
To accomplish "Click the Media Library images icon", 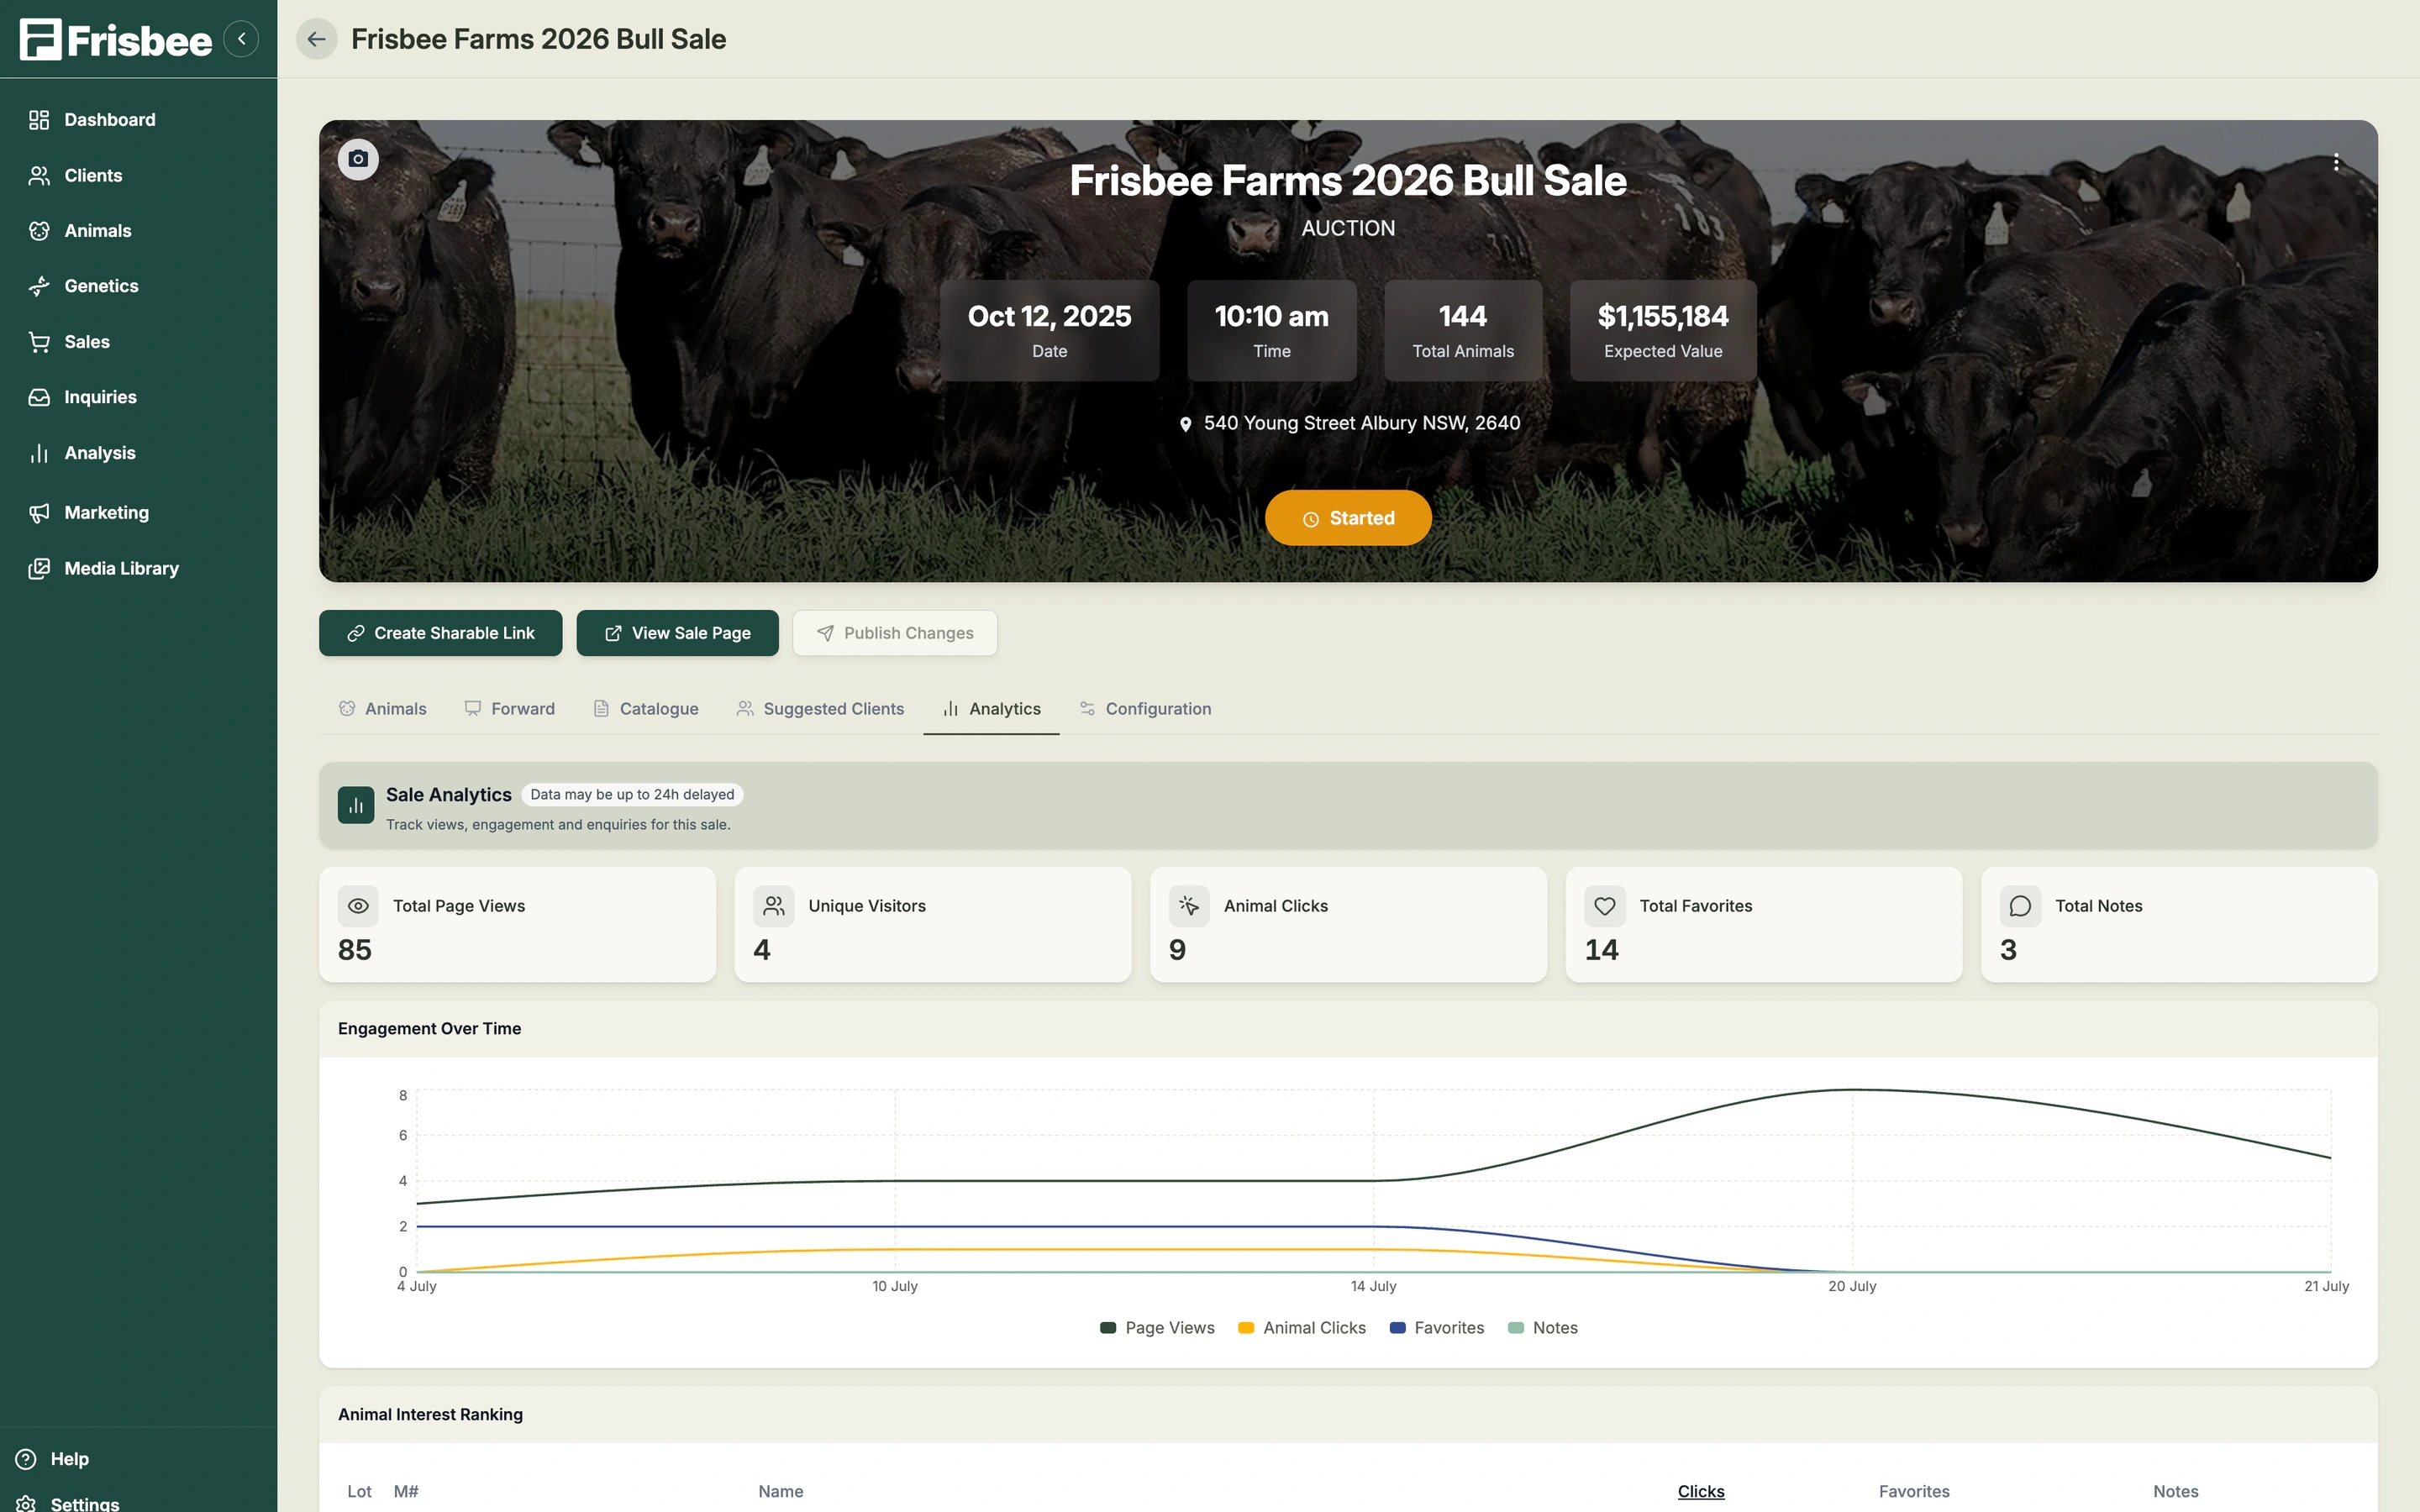I will click(x=39, y=569).
